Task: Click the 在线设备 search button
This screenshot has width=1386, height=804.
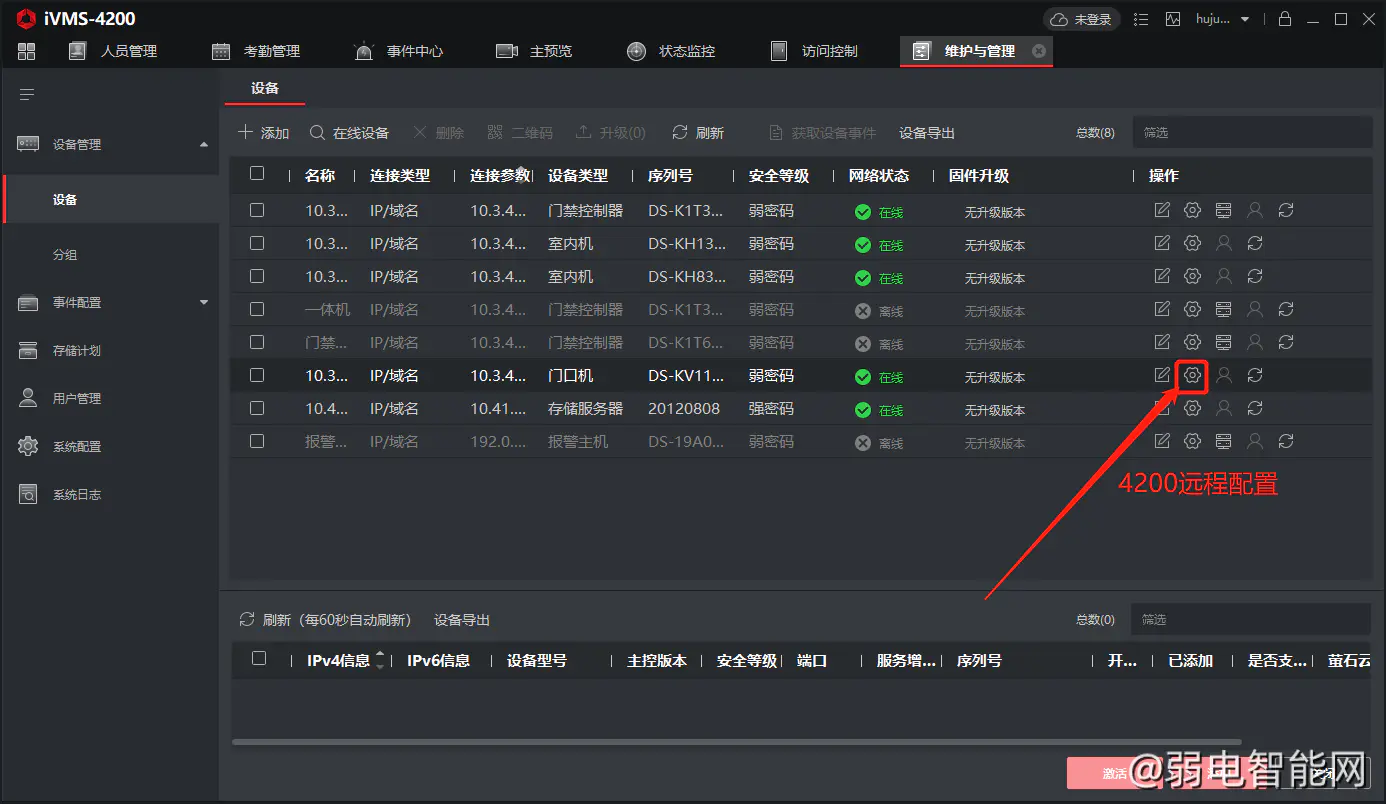Action: (x=349, y=133)
